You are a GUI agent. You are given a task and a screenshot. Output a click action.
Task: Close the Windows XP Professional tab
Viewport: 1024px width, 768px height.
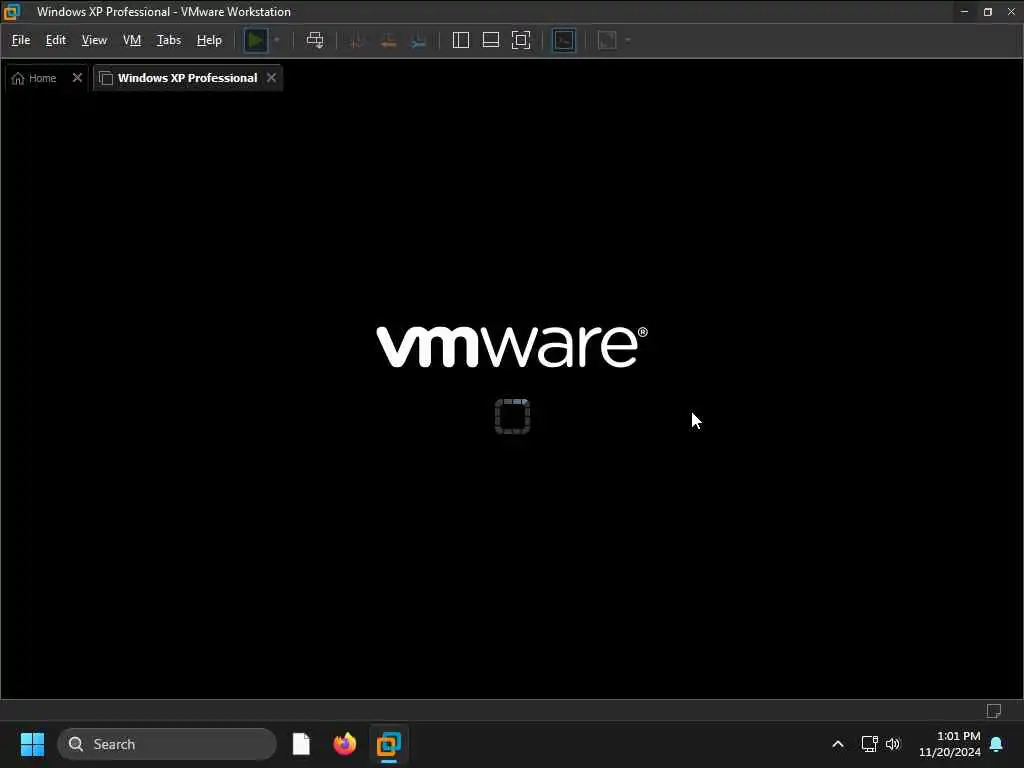272,78
